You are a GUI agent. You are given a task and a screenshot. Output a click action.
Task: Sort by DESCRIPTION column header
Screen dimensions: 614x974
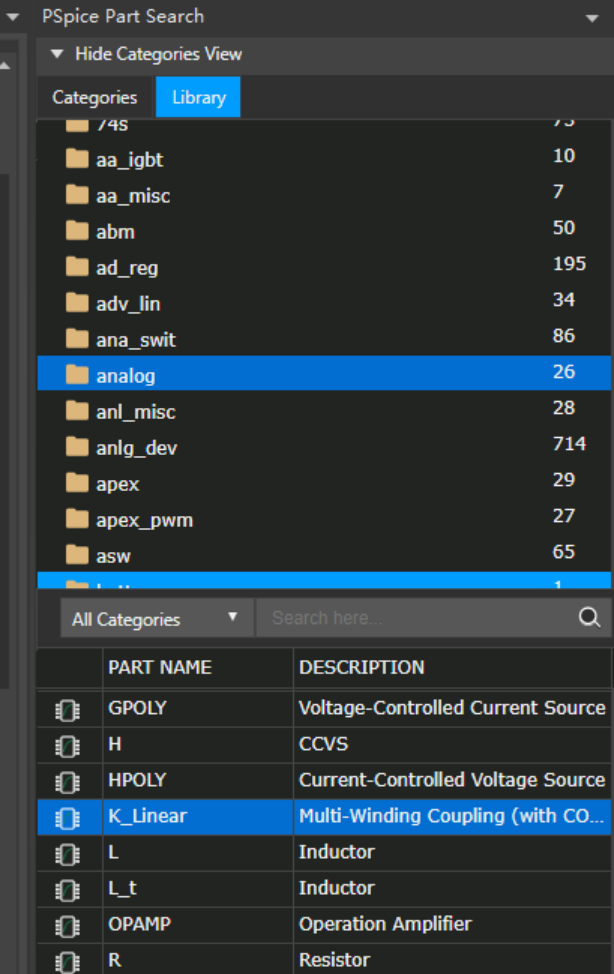coord(362,667)
